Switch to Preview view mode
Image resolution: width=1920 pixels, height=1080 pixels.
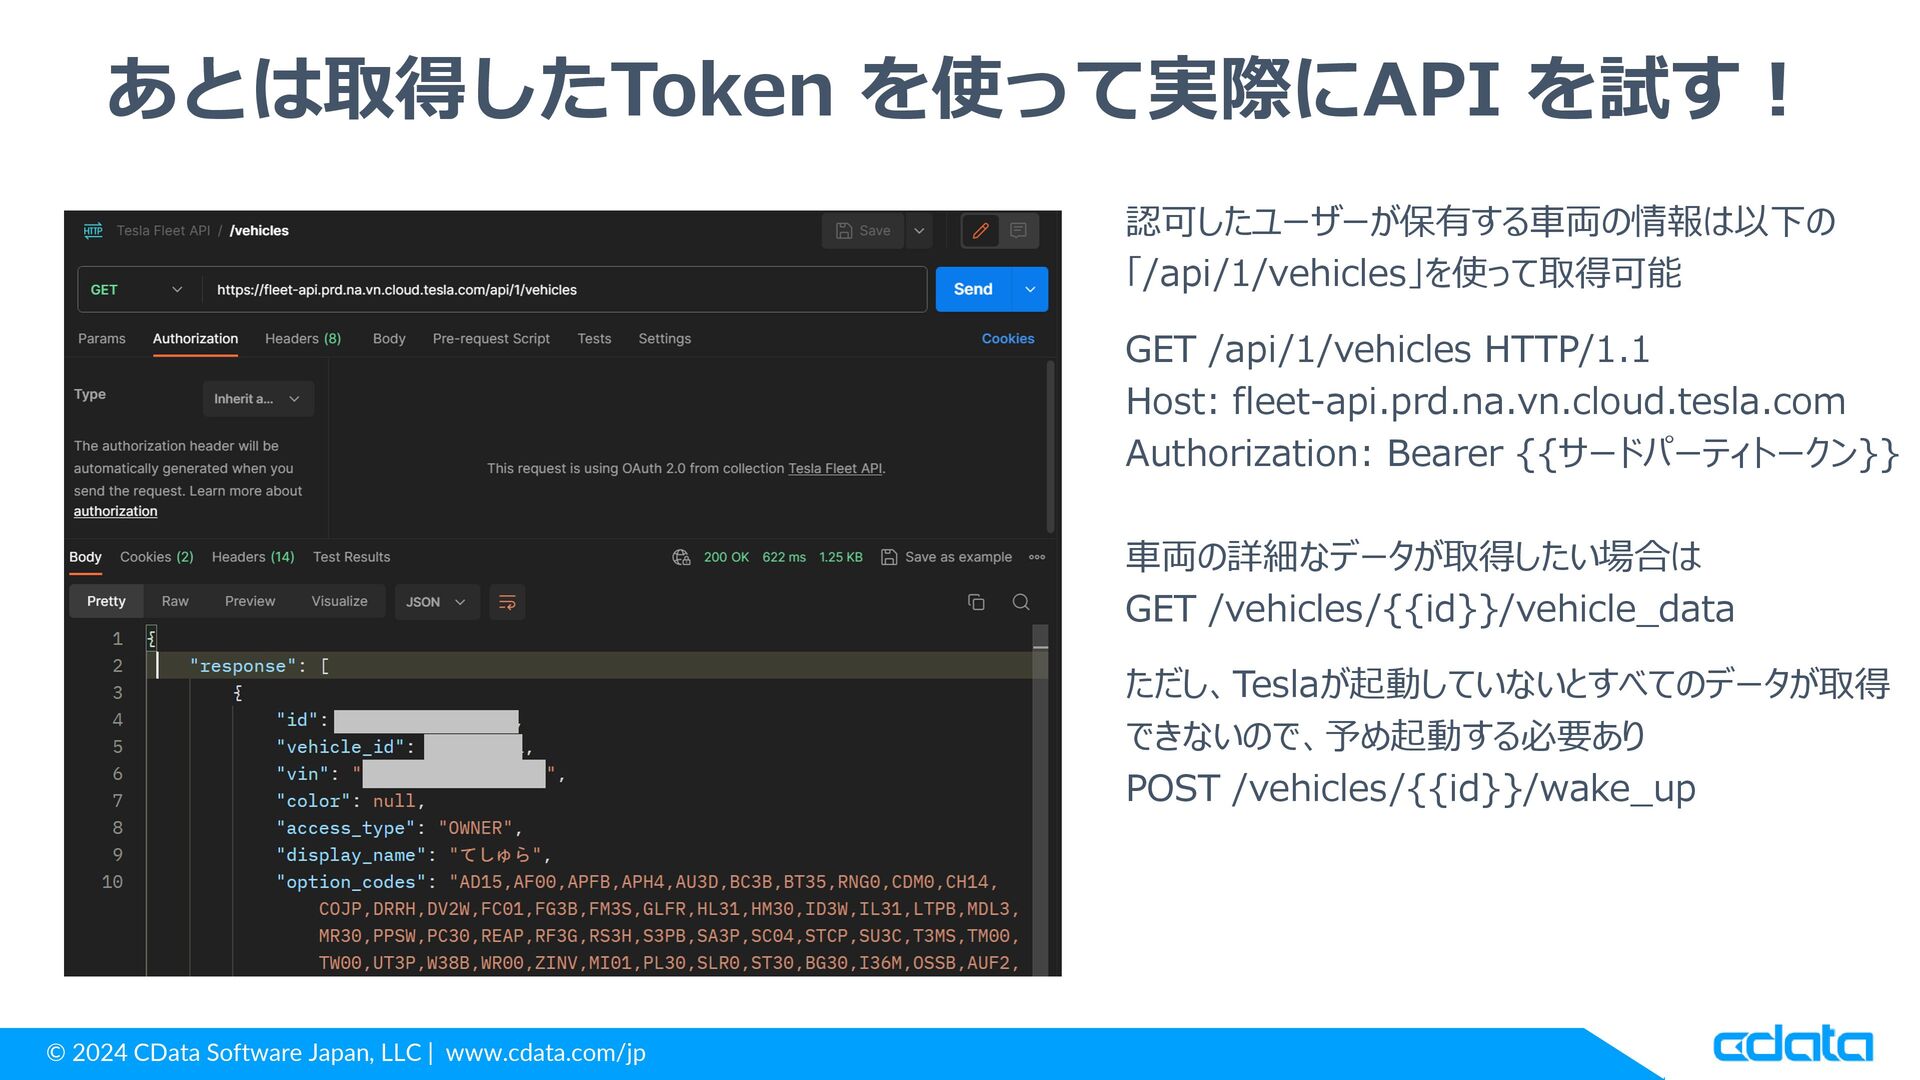click(250, 601)
